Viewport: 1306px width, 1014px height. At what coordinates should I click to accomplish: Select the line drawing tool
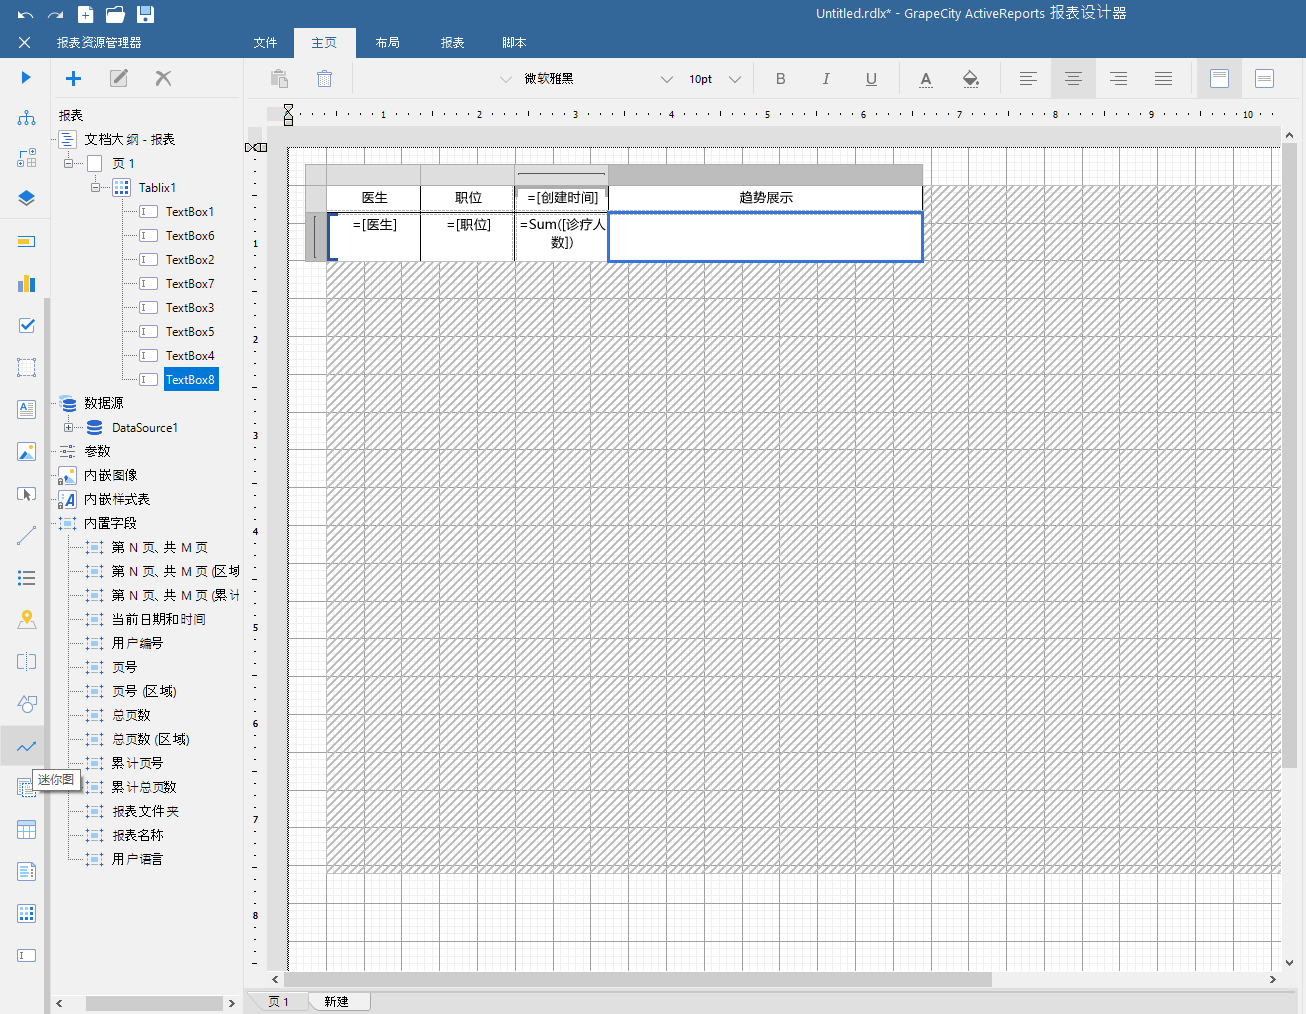point(26,536)
